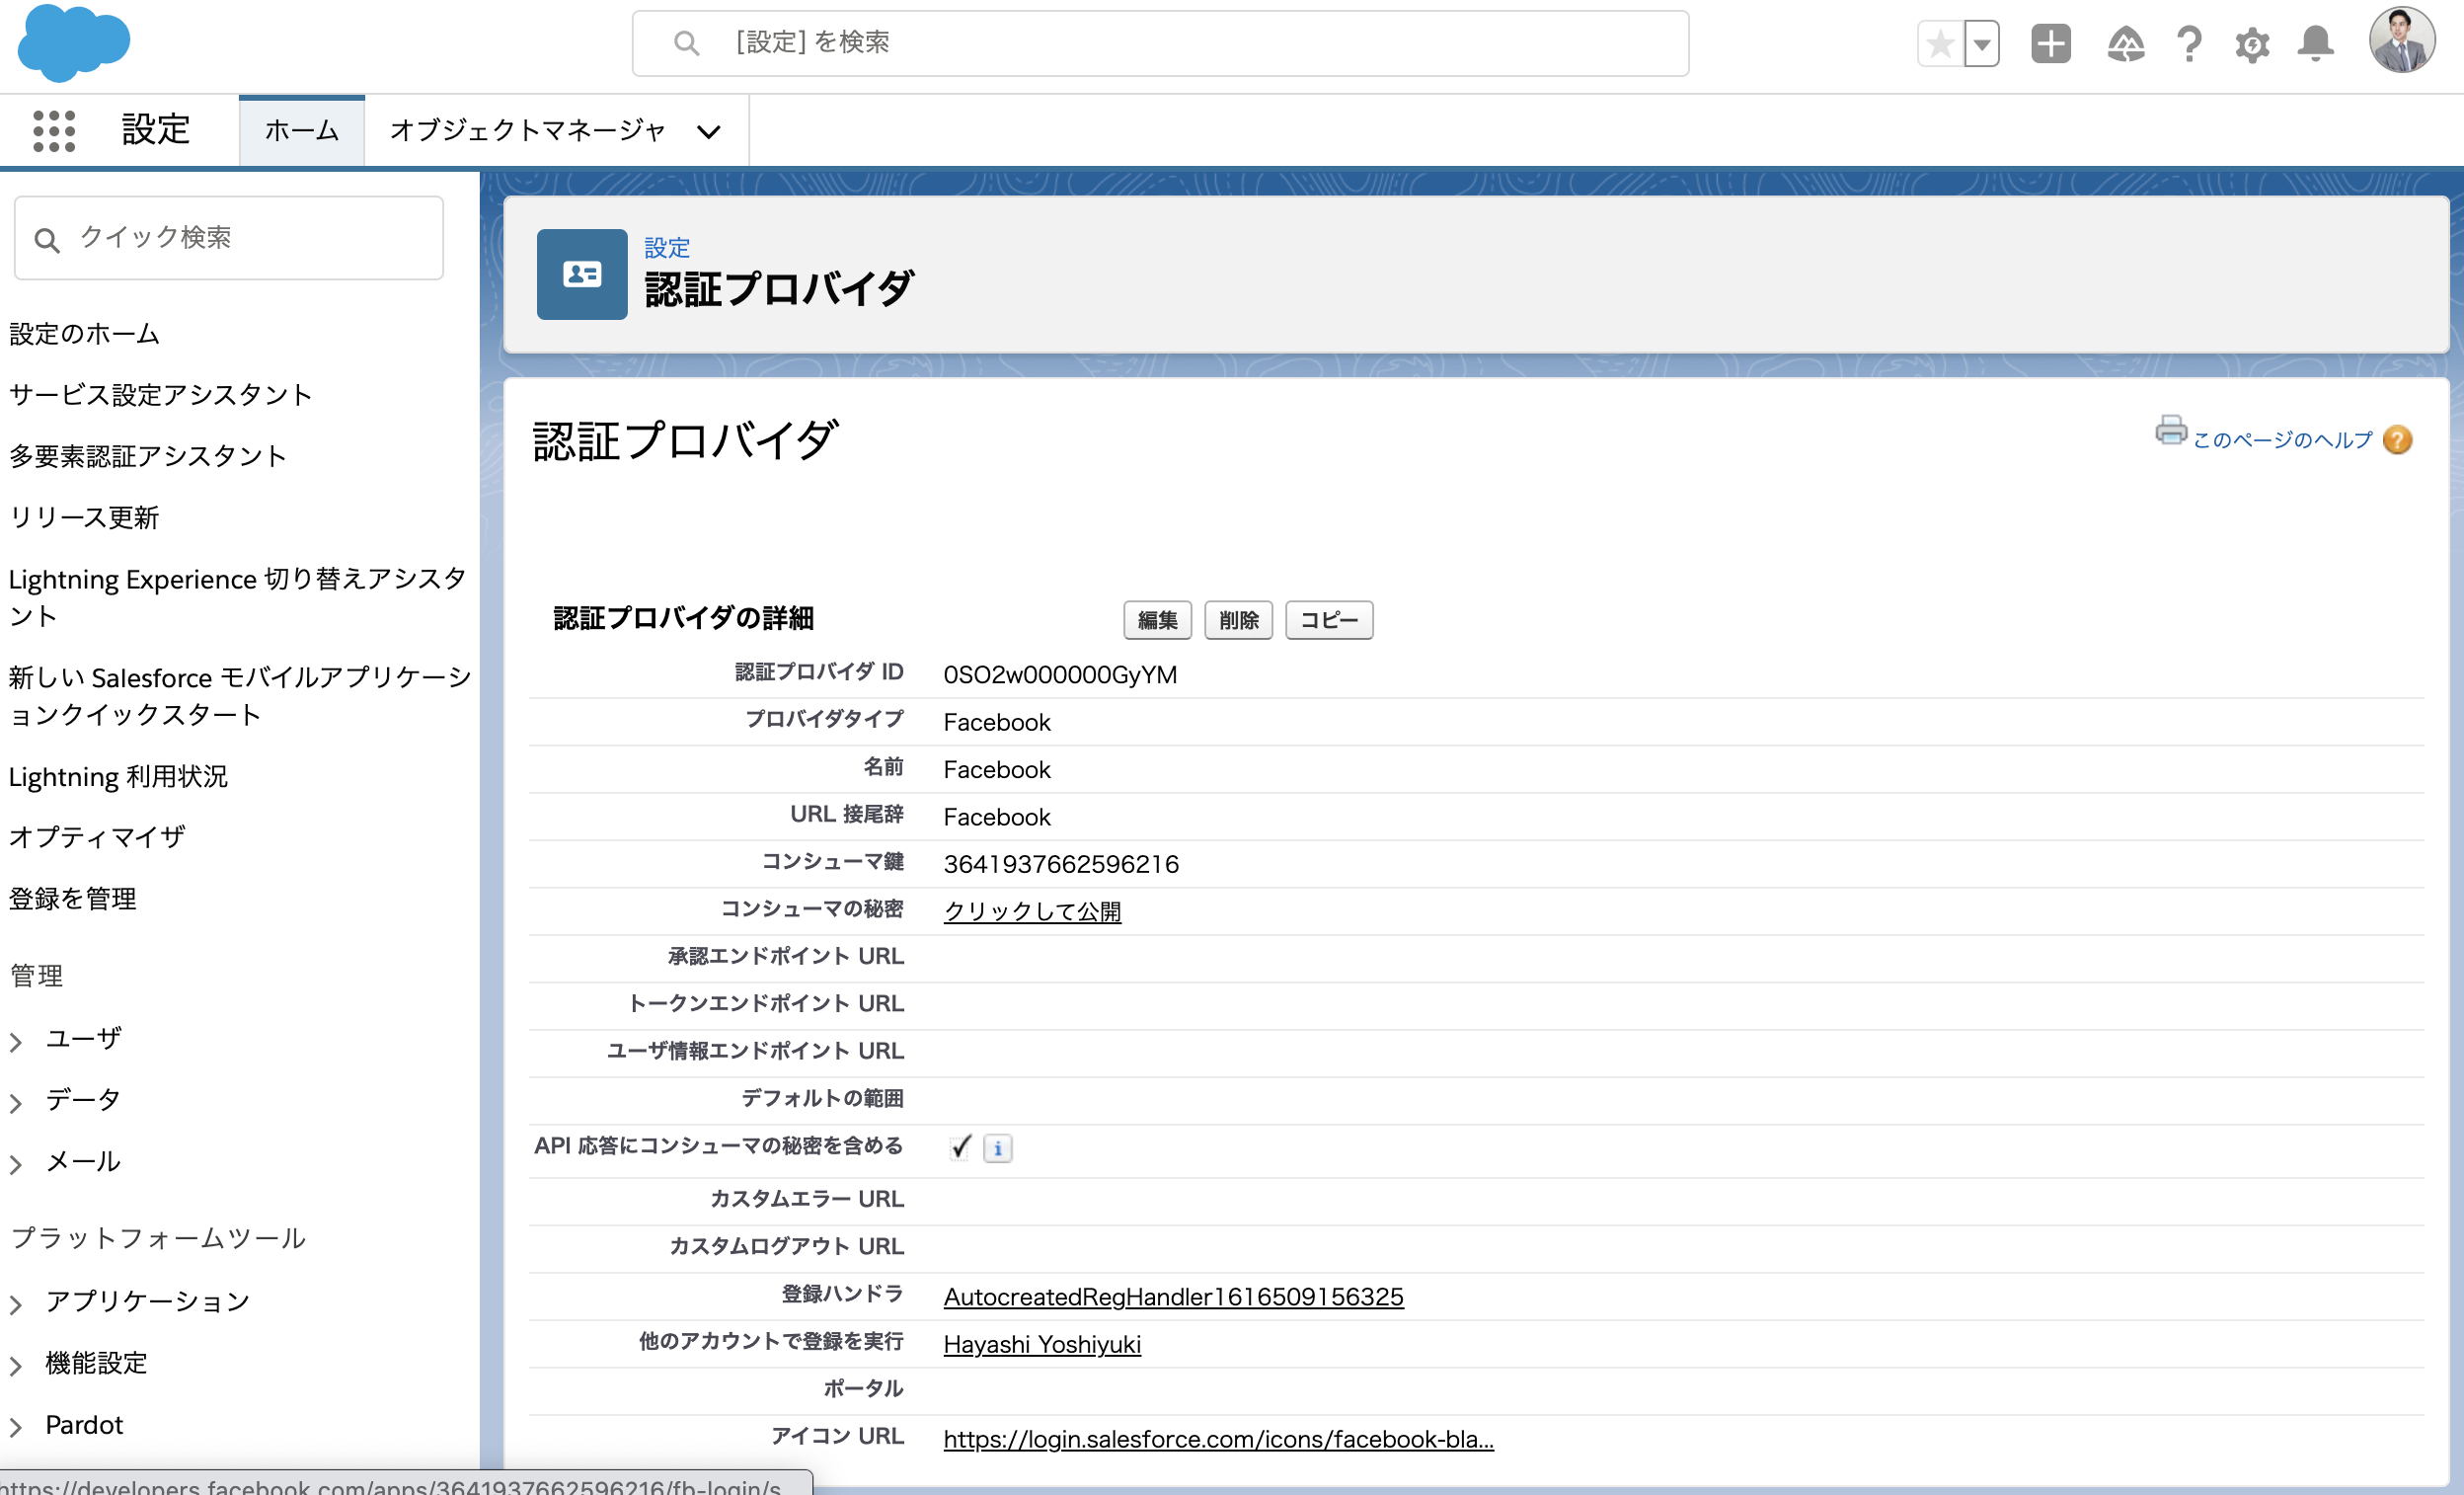Open the user profile avatar
Screen dimensions: 2464x1495
click(2401, 41)
